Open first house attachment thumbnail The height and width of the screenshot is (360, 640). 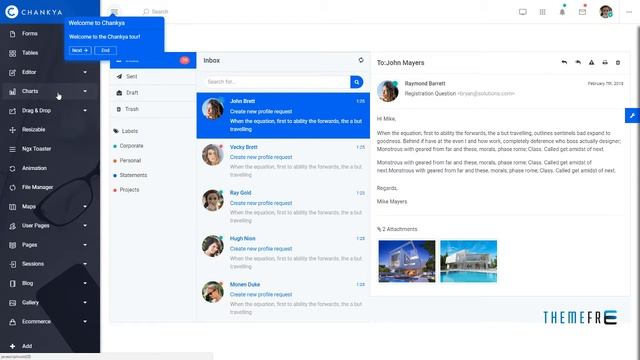[407, 261]
